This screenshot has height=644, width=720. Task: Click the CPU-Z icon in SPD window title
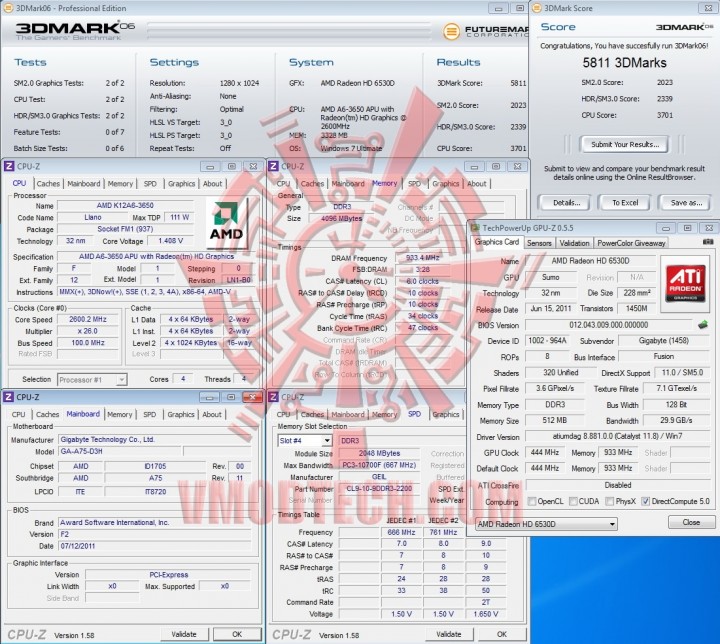273,397
